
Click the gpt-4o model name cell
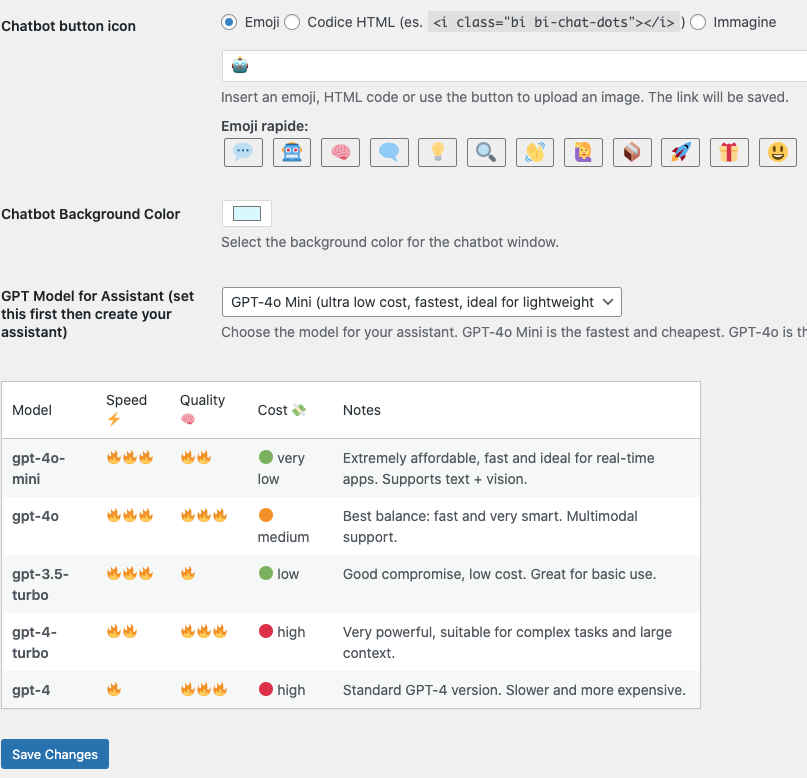pos(36,516)
